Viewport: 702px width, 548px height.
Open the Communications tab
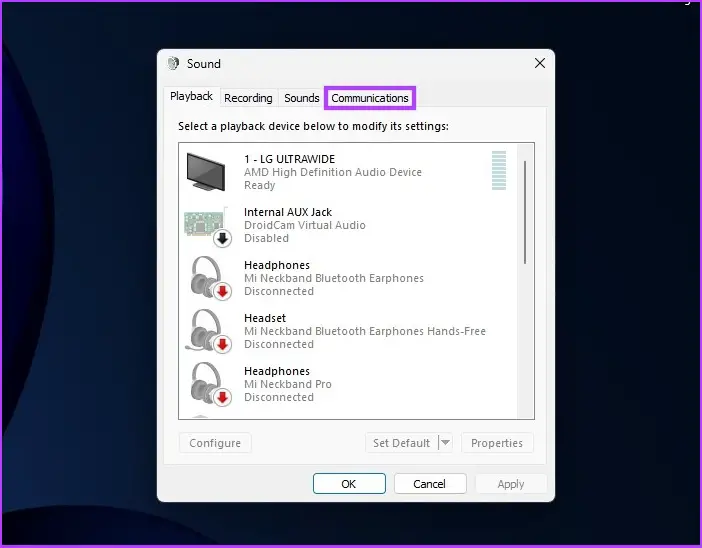point(370,98)
